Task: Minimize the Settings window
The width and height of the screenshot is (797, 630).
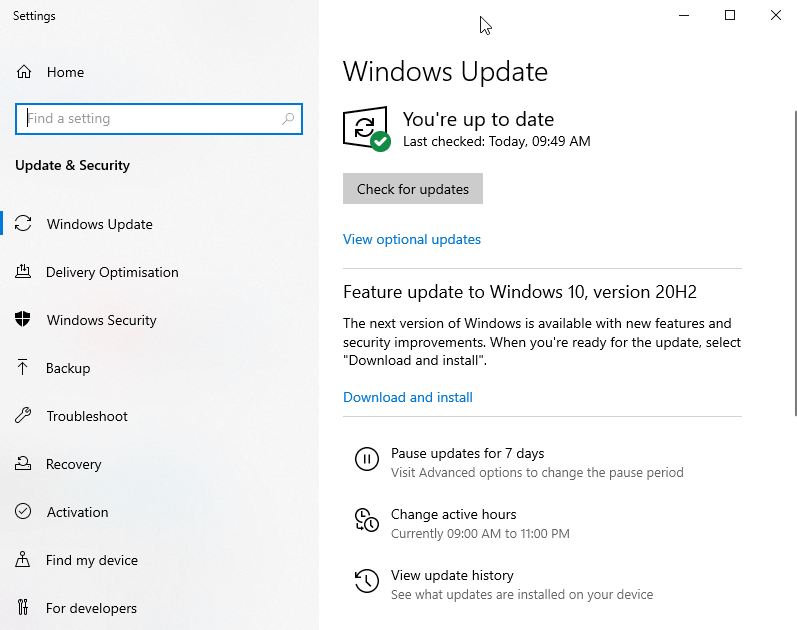Action: click(x=684, y=15)
